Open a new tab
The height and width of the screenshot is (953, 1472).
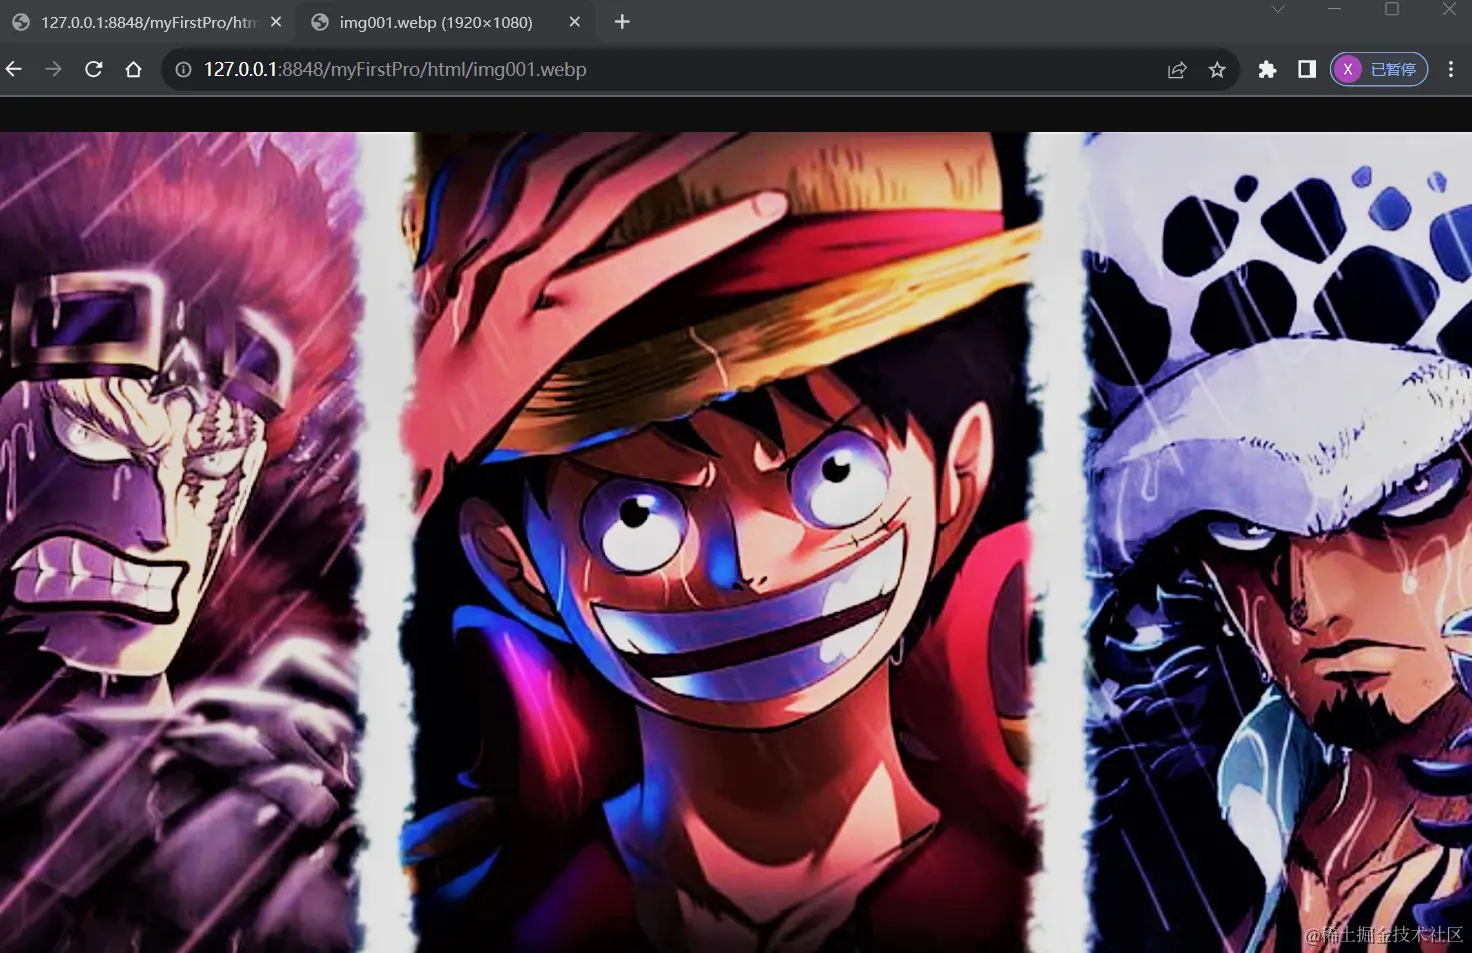(622, 22)
